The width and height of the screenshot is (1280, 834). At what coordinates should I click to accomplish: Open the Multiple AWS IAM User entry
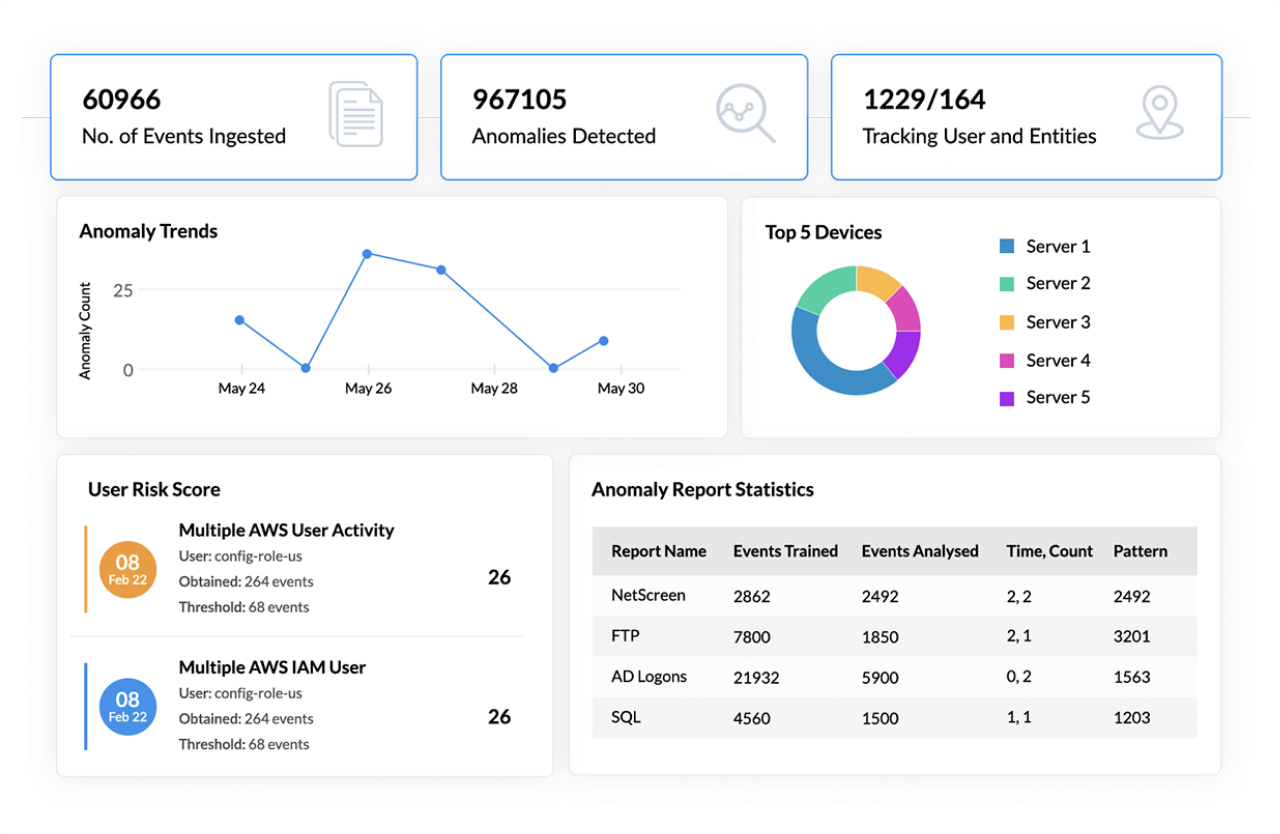pyautogui.click(x=272, y=667)
